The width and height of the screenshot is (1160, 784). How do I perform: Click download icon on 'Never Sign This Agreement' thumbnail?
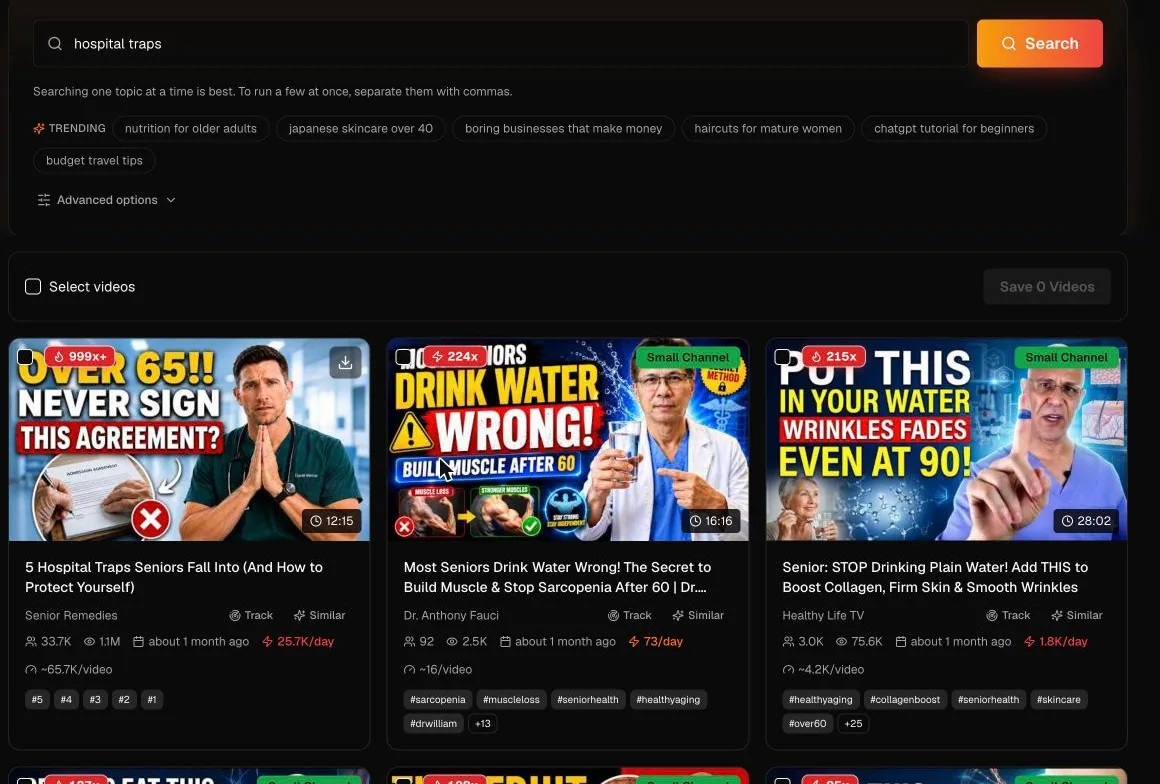345,362
